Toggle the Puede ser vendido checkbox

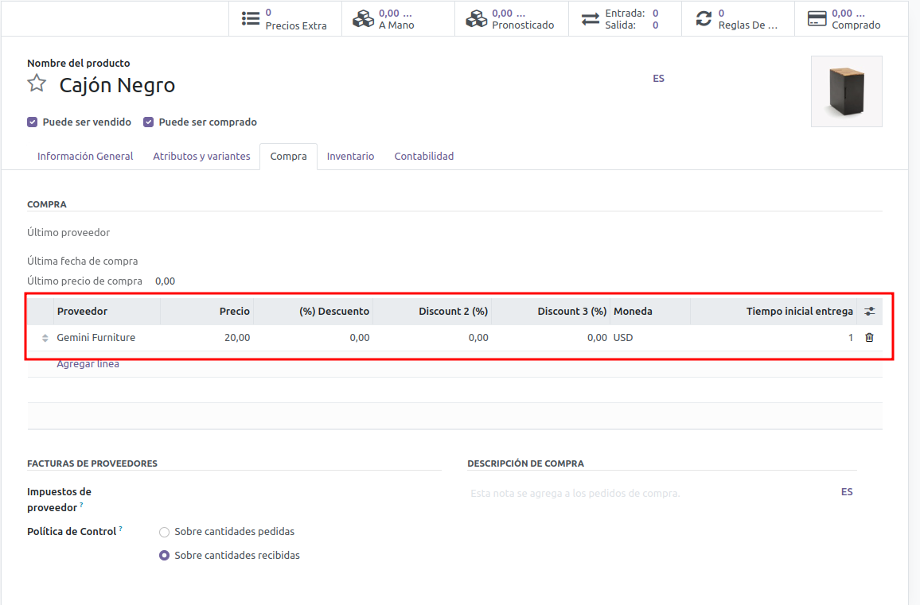pyautogui.click(x=33, y=122)
